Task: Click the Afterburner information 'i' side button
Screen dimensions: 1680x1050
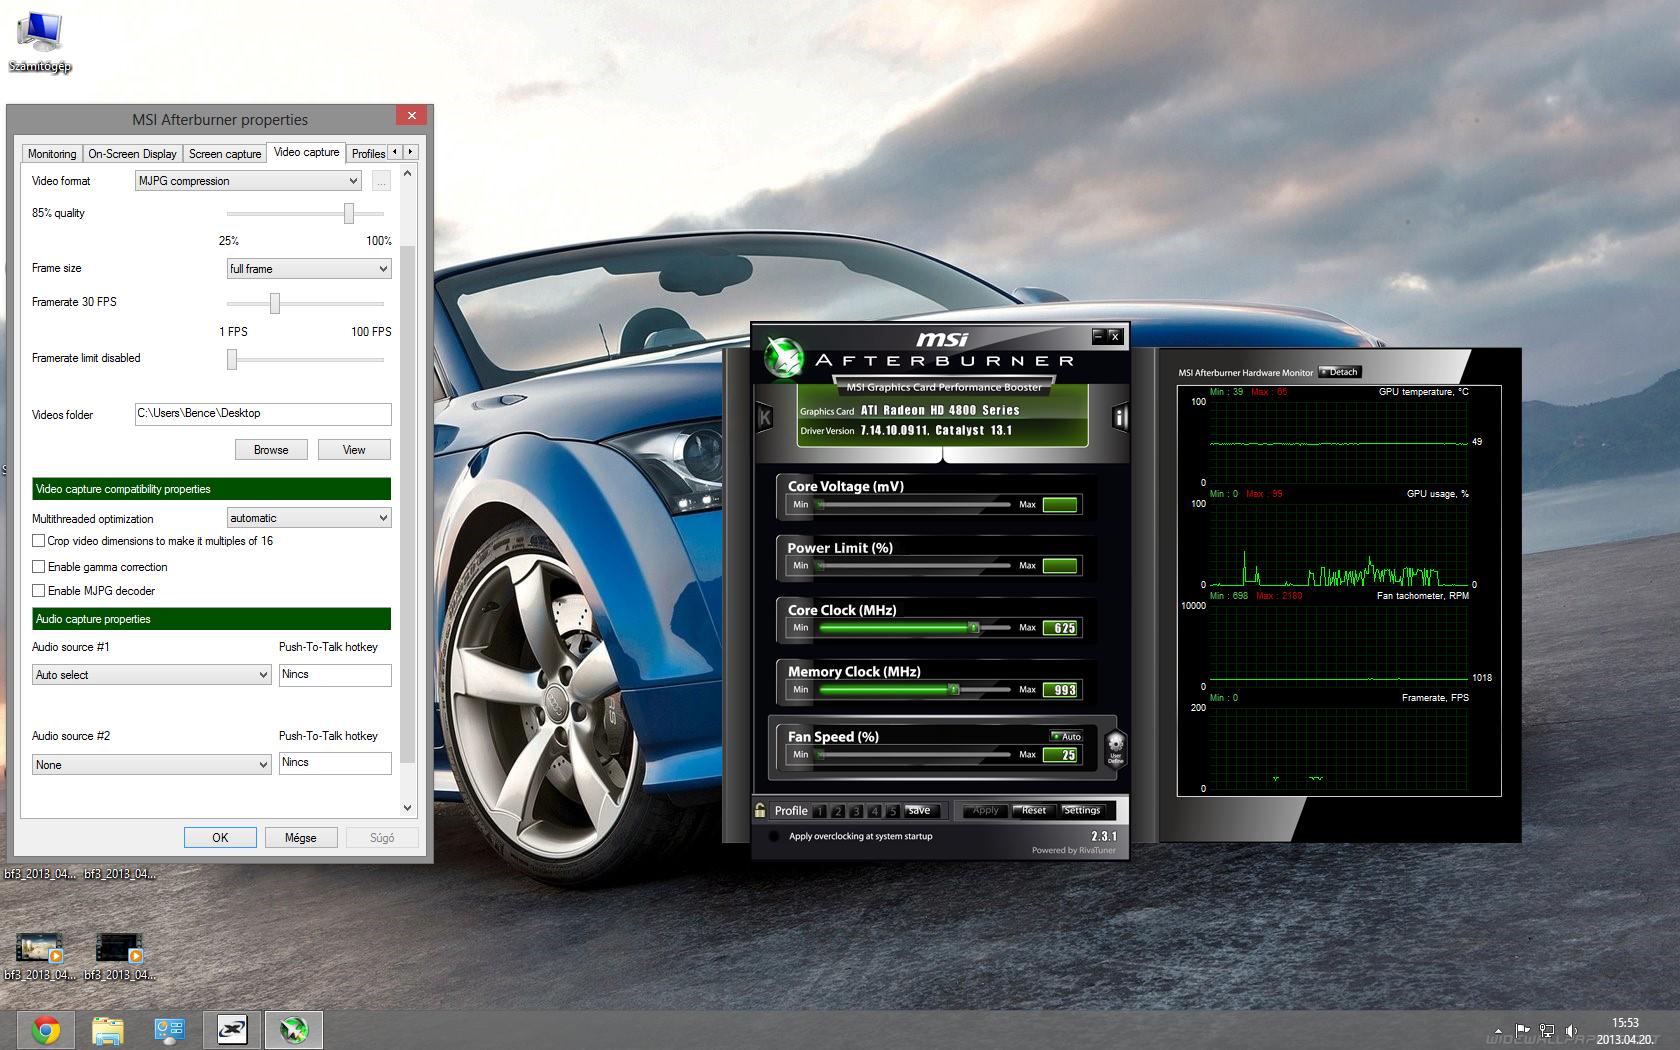Action: point(1120,417)
